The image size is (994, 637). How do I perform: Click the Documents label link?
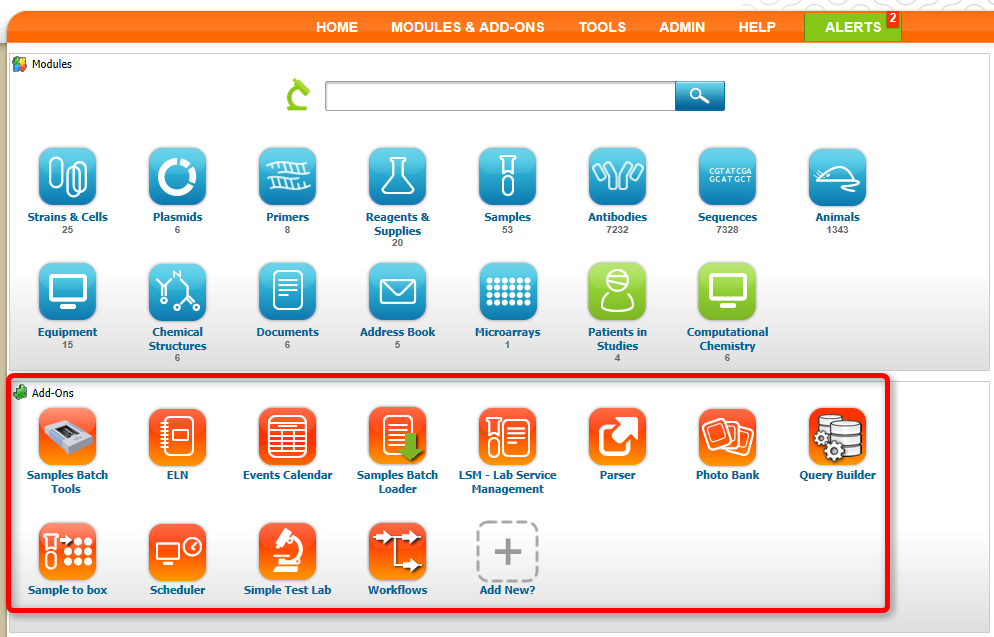[287, 331]
